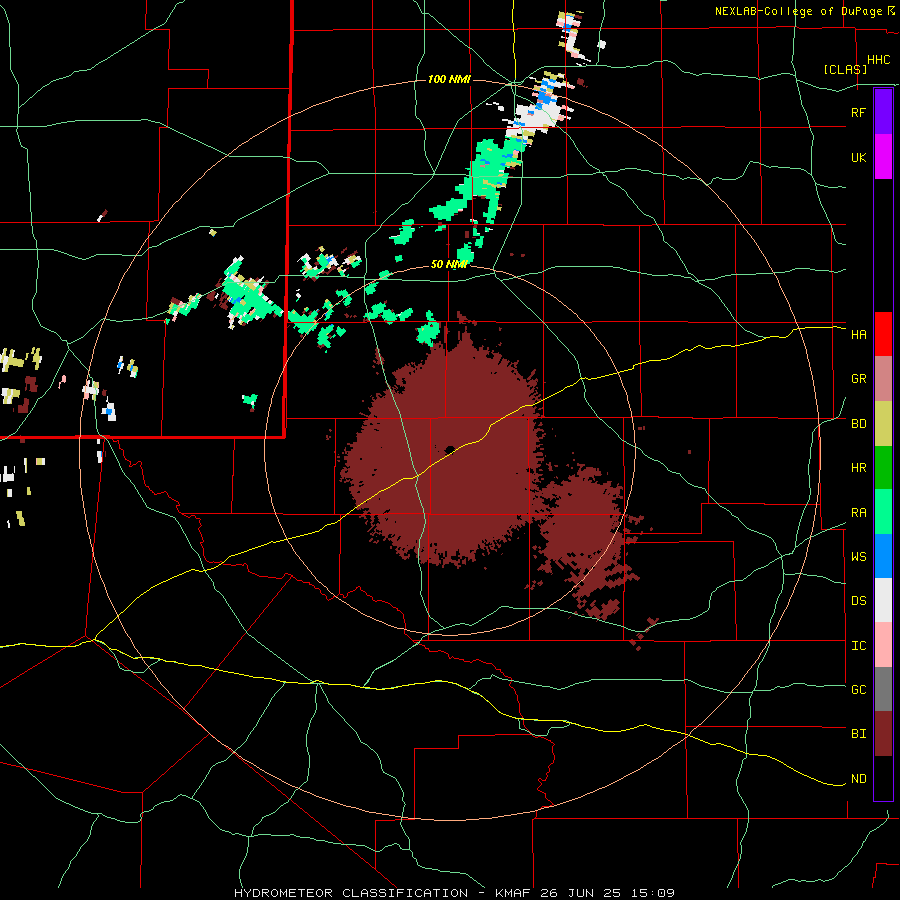Click the dusty pink GR legend swatch
The width and height of the screenshot is (900, 900).
pyautogui.click(x=883, y=379)
